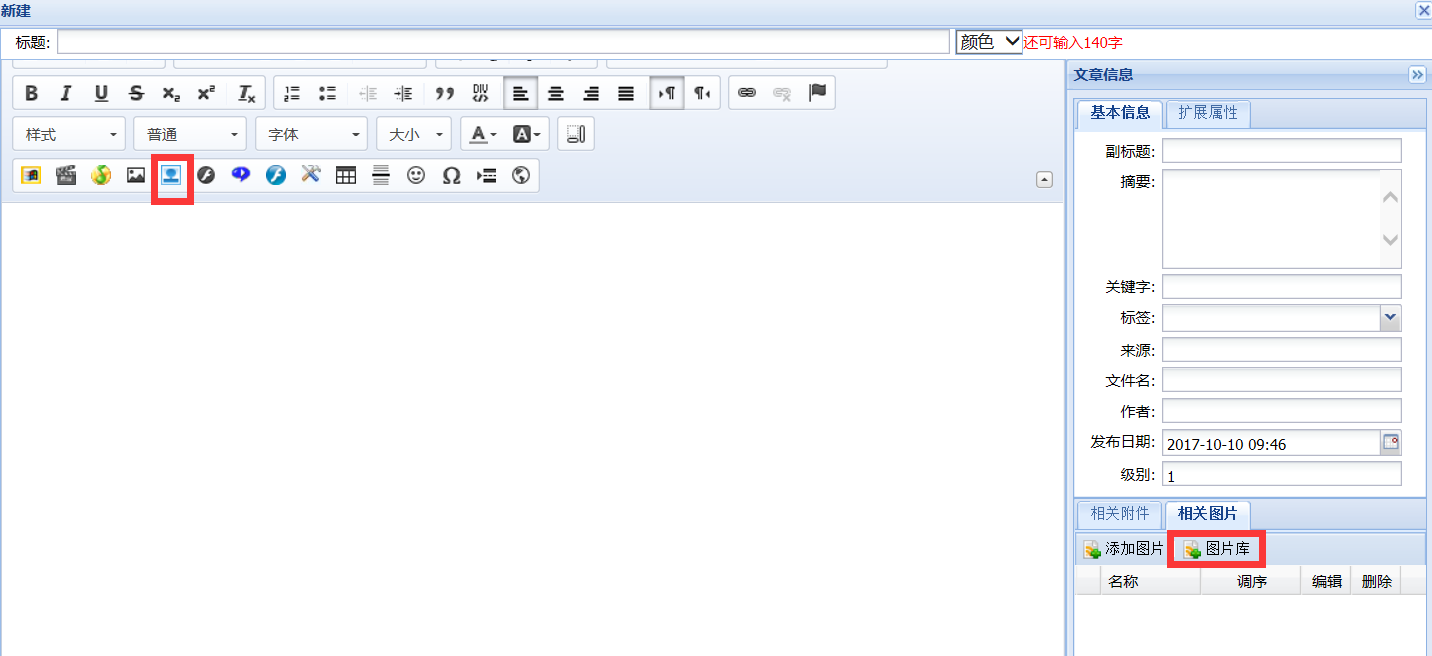1432x656 pixels.
Task: Increase paragraph indent
Action: click(403, 93)
